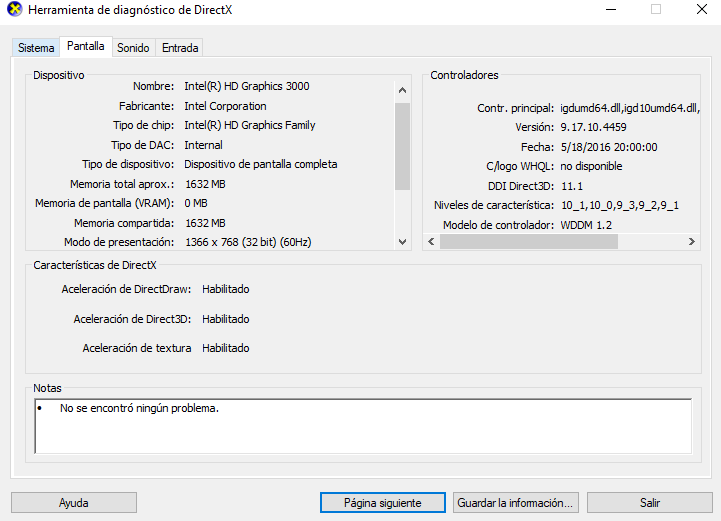Click the Modo de presentación: label
The image size is (721, 521).
click(x=119, y=242)
